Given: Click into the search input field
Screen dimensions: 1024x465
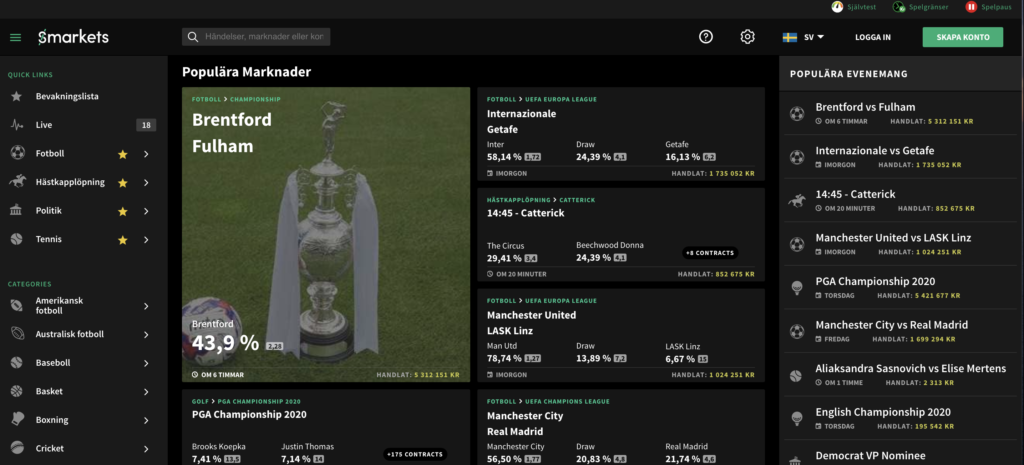Looking at the screenshot, I should pyautogui.click(x=264, y=37).
